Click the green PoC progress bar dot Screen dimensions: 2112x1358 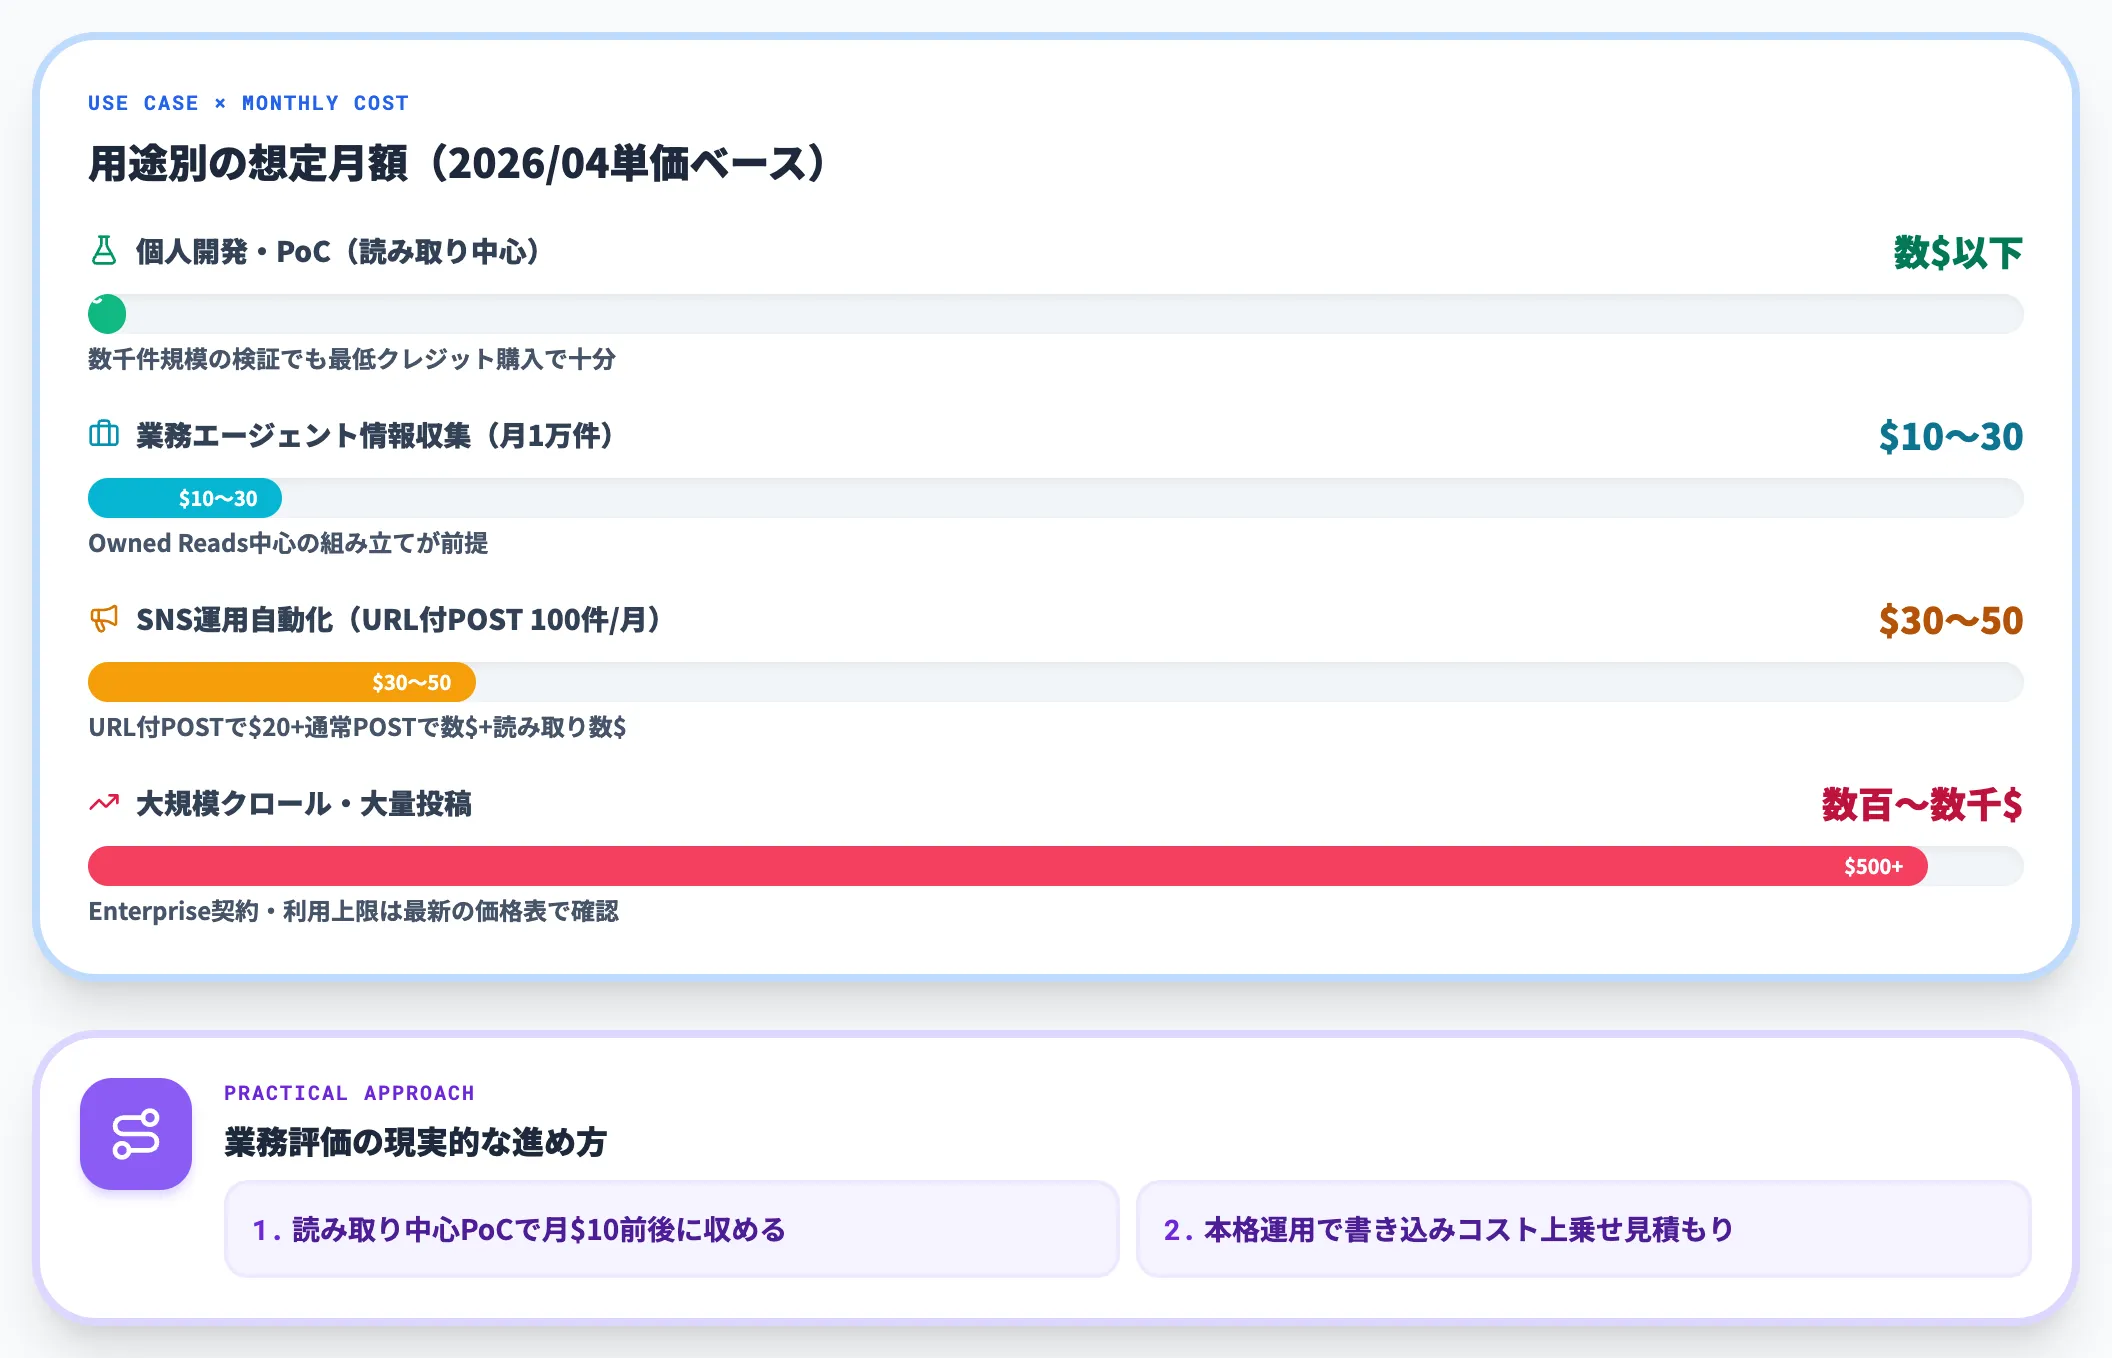(107, 314)
